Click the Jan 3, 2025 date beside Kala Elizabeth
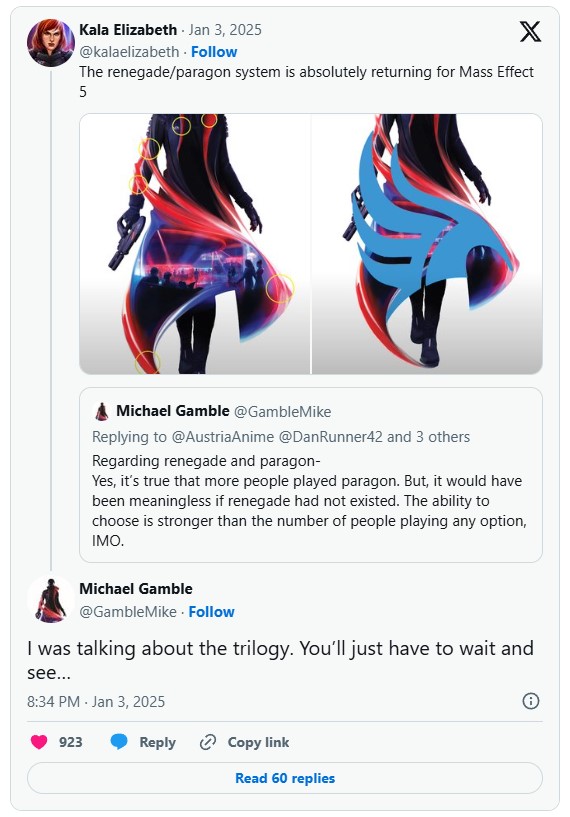 225,30
